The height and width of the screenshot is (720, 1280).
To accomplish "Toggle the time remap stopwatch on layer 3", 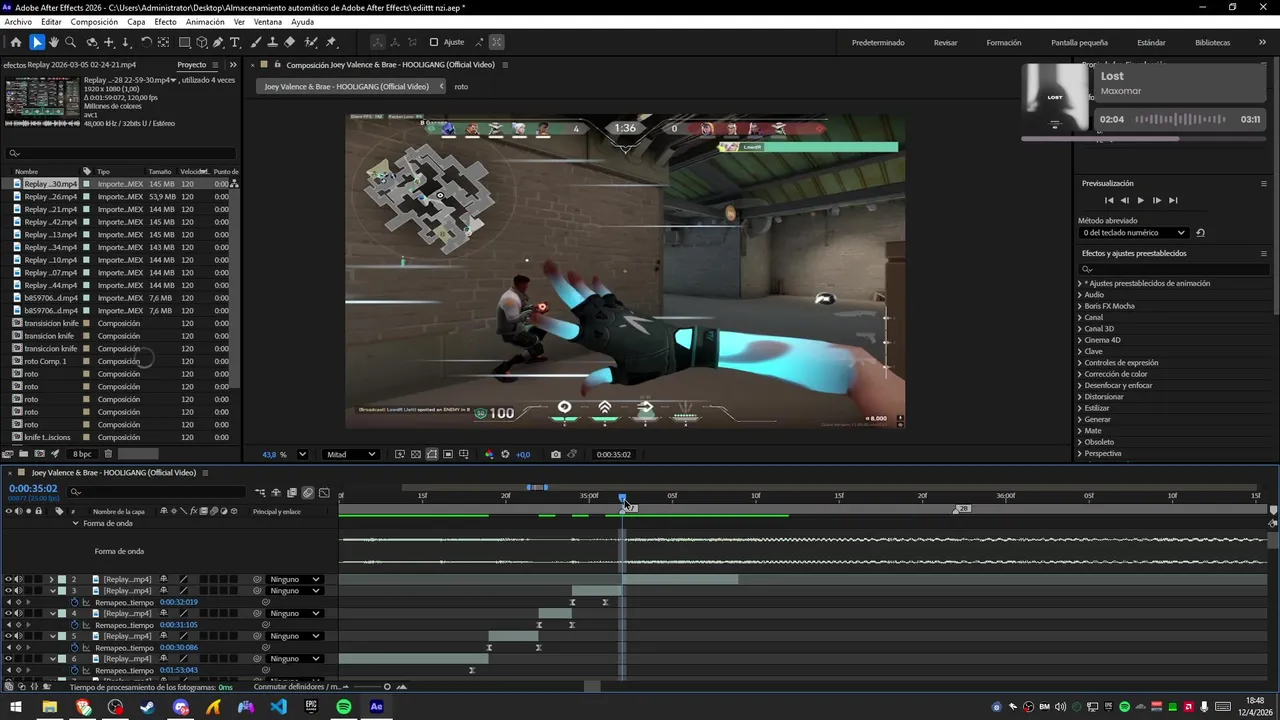I will point(74,602).
